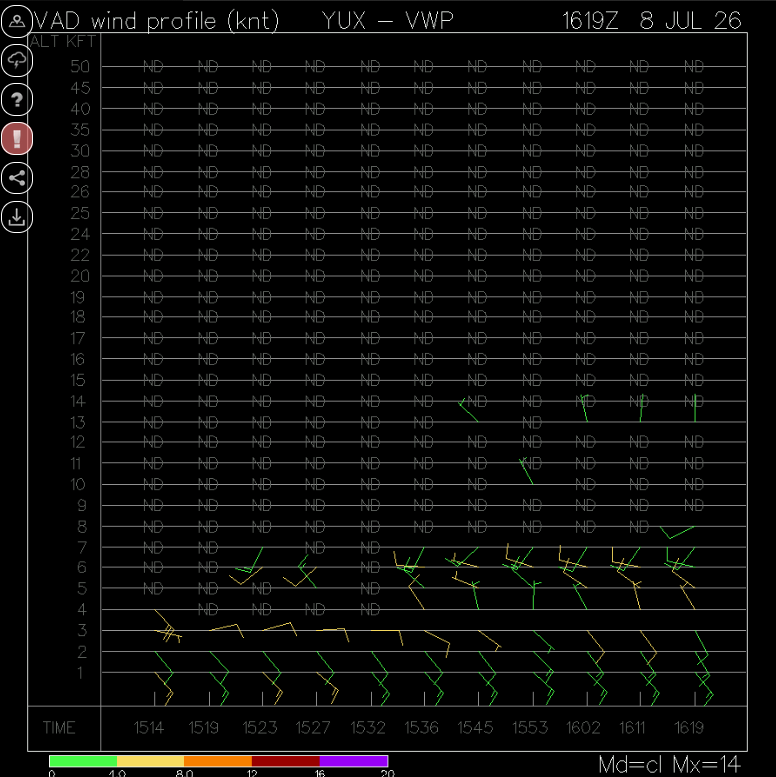
Task: Click the 22 altitude label
Action: click(80, 255)
